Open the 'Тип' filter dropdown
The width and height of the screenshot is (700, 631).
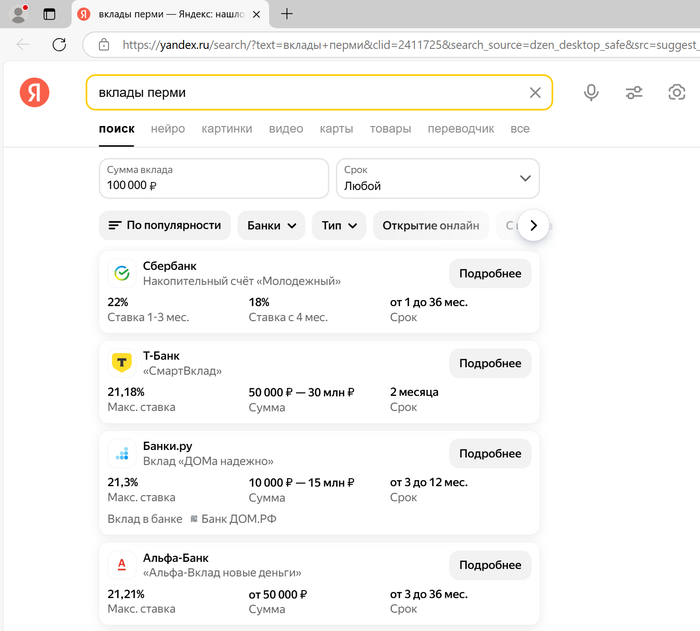(x=339, y=225)
